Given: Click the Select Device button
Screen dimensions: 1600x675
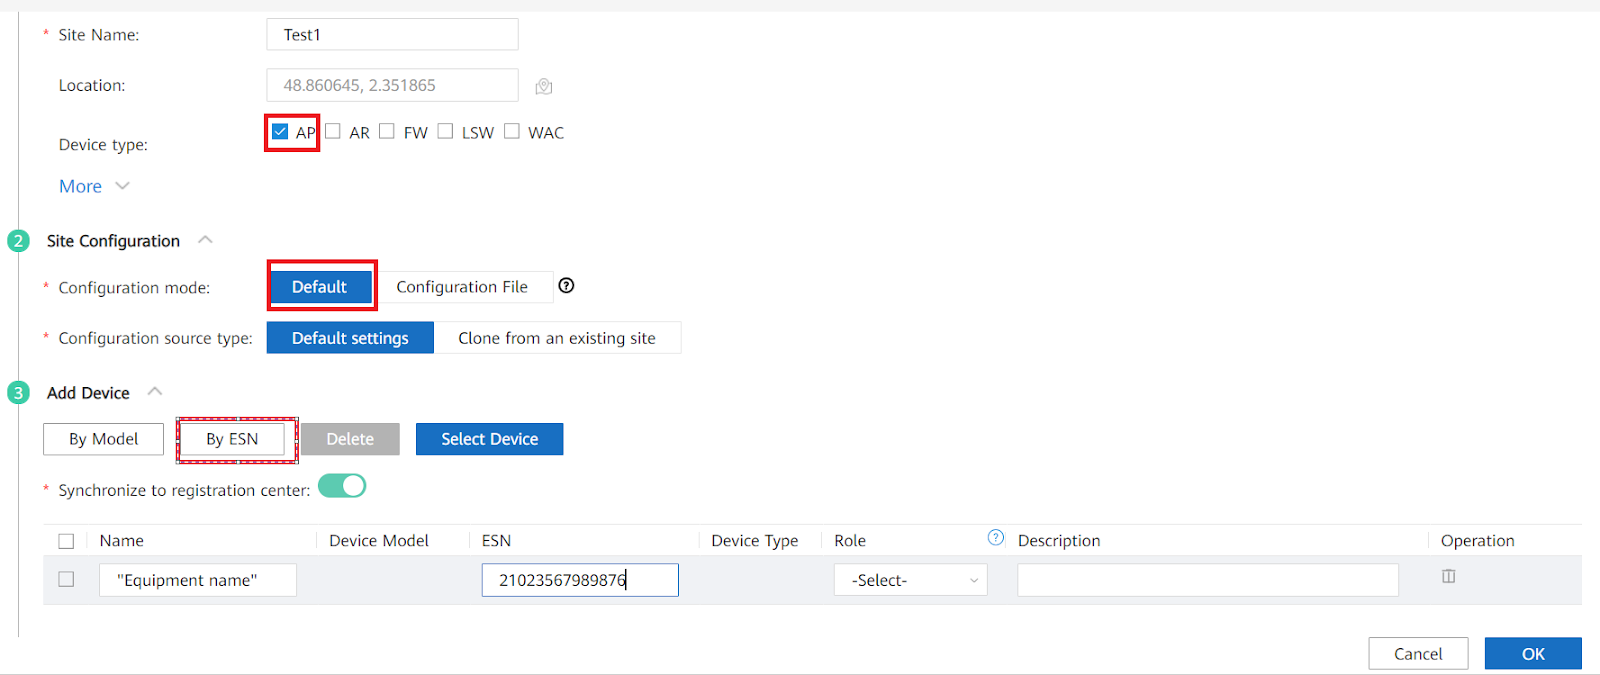Looking at the screenshot, I should (489, 439).
